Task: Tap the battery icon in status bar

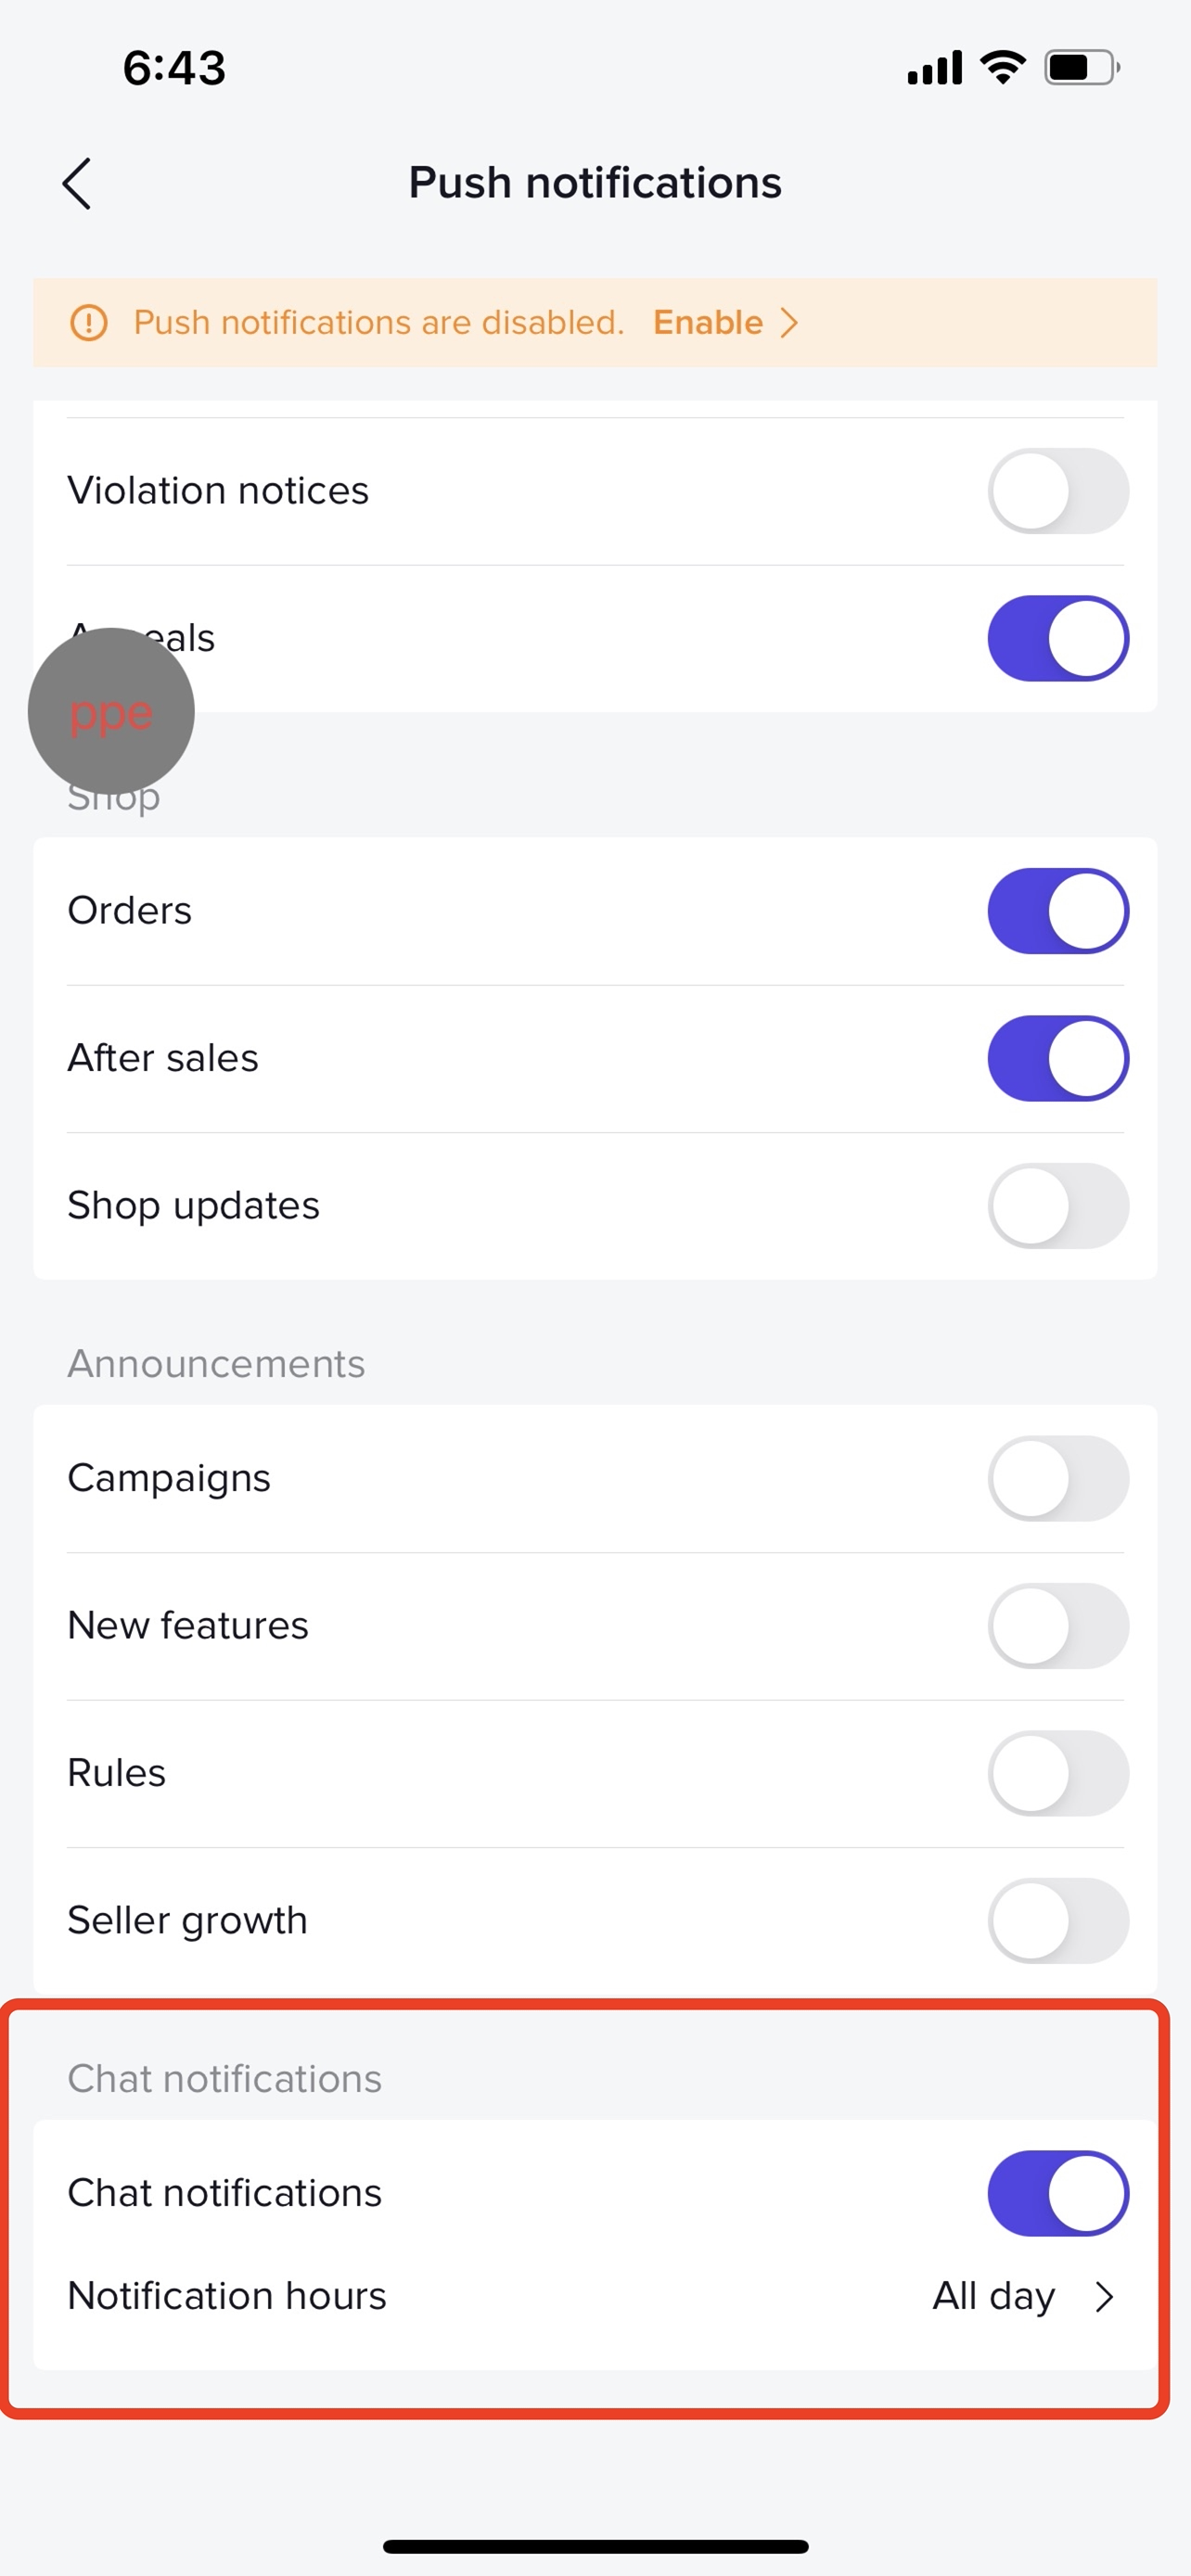Action: point(1081,68)
